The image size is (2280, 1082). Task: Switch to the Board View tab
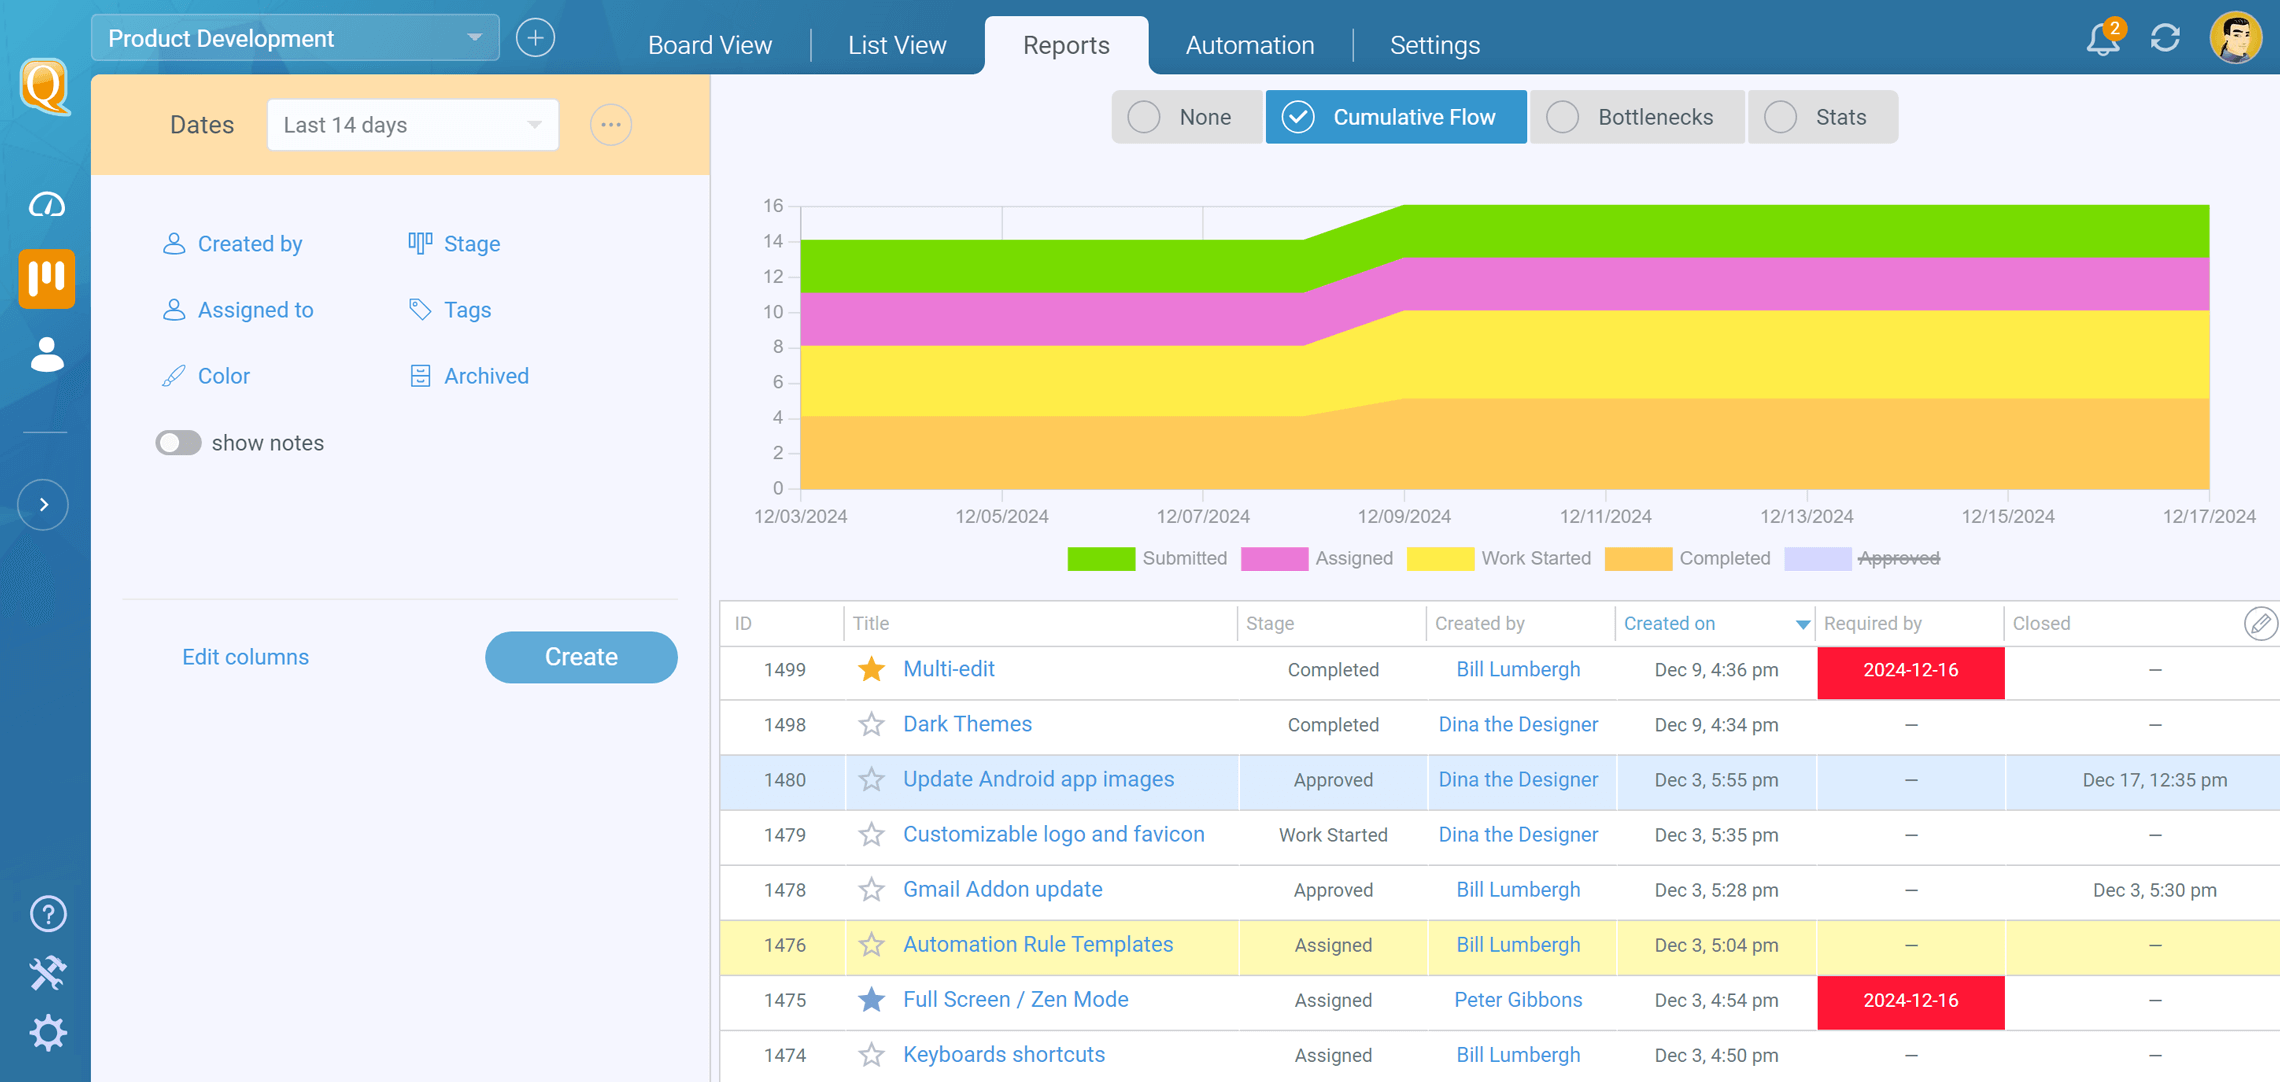709,45
